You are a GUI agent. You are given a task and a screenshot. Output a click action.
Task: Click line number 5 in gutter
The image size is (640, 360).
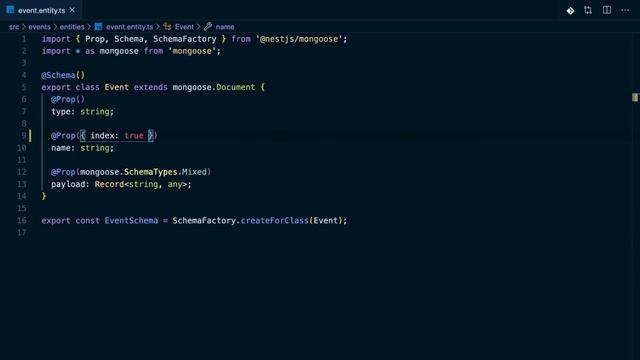[x=24, y=87]
